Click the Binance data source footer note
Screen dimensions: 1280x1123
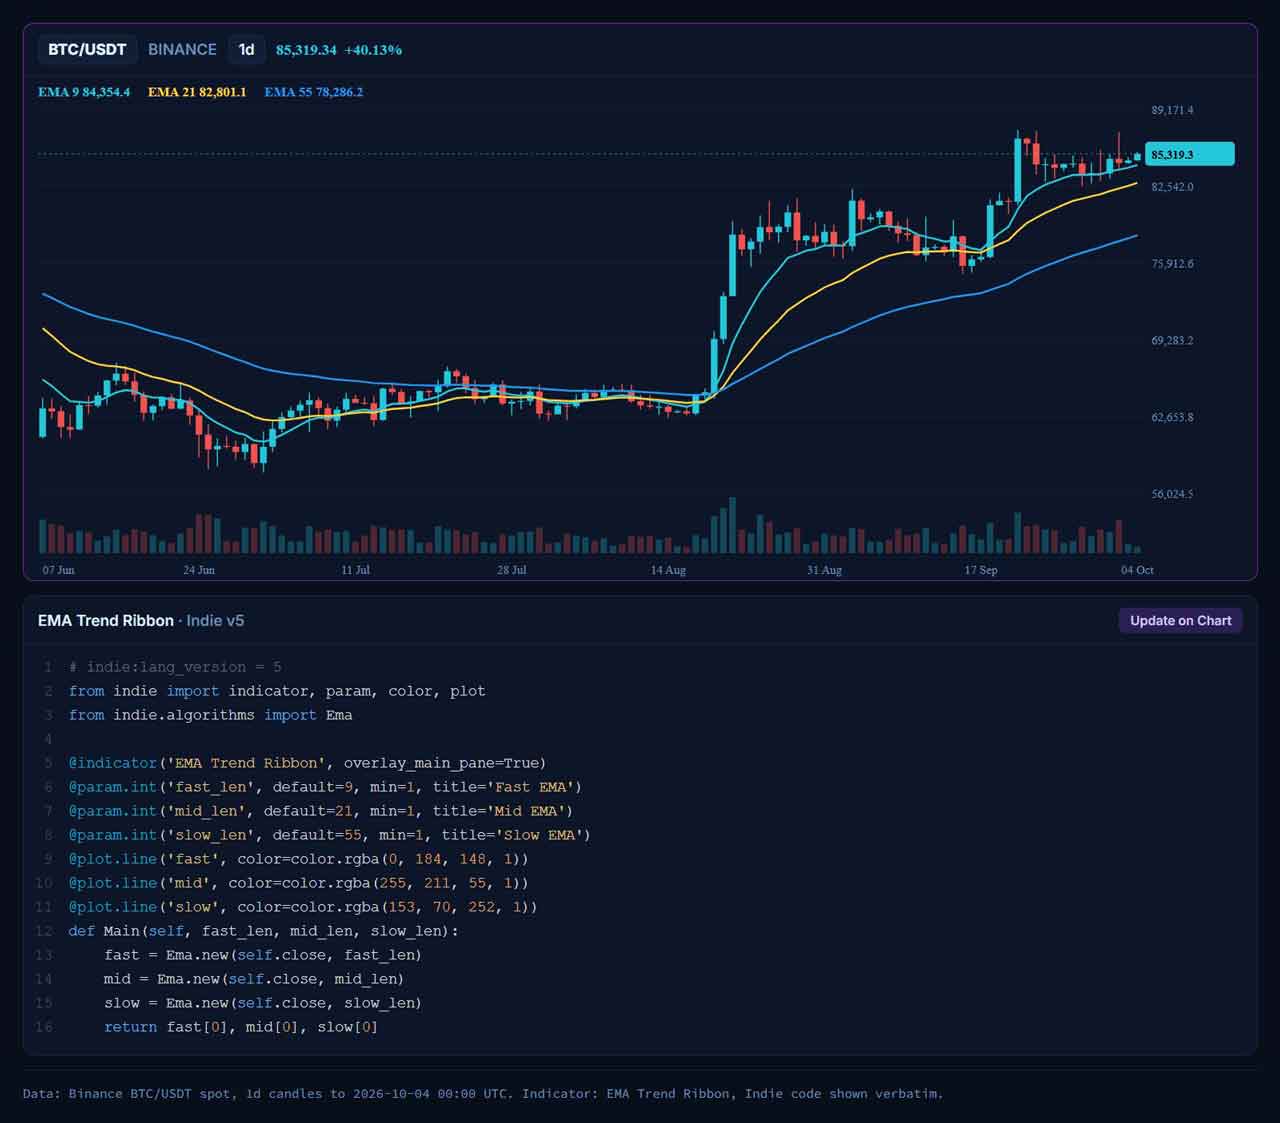tap(483, 1094)
